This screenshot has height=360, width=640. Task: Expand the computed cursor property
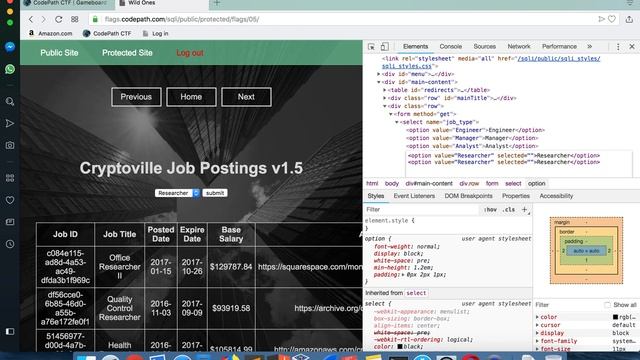[537, 325]
